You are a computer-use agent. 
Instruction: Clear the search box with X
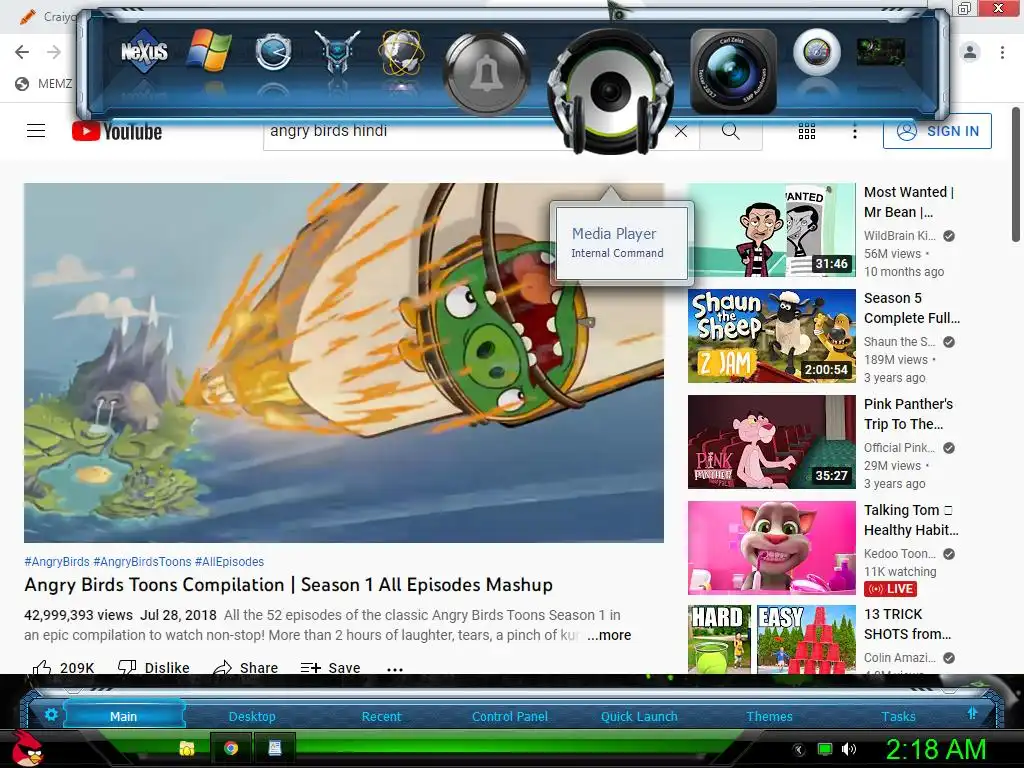(x=680, y=131)
